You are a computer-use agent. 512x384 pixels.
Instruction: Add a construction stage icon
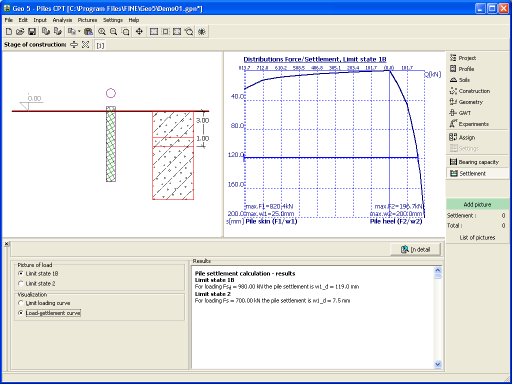click(x=74, y=45)
